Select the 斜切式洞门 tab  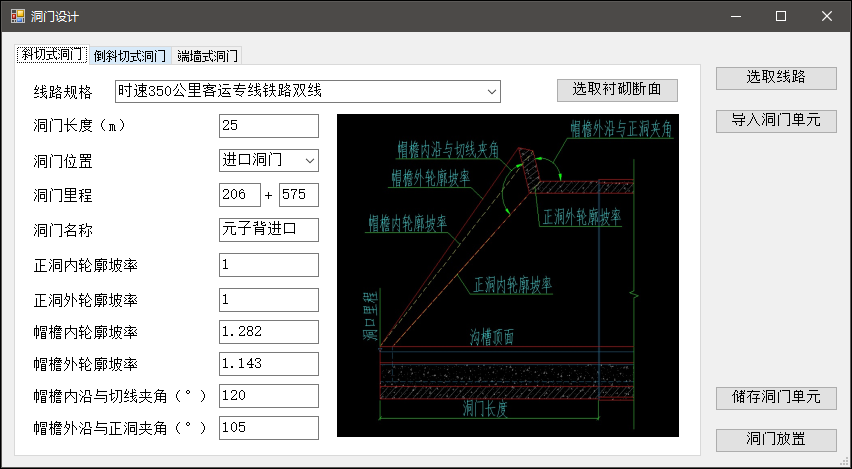click(x=53, y=55)
